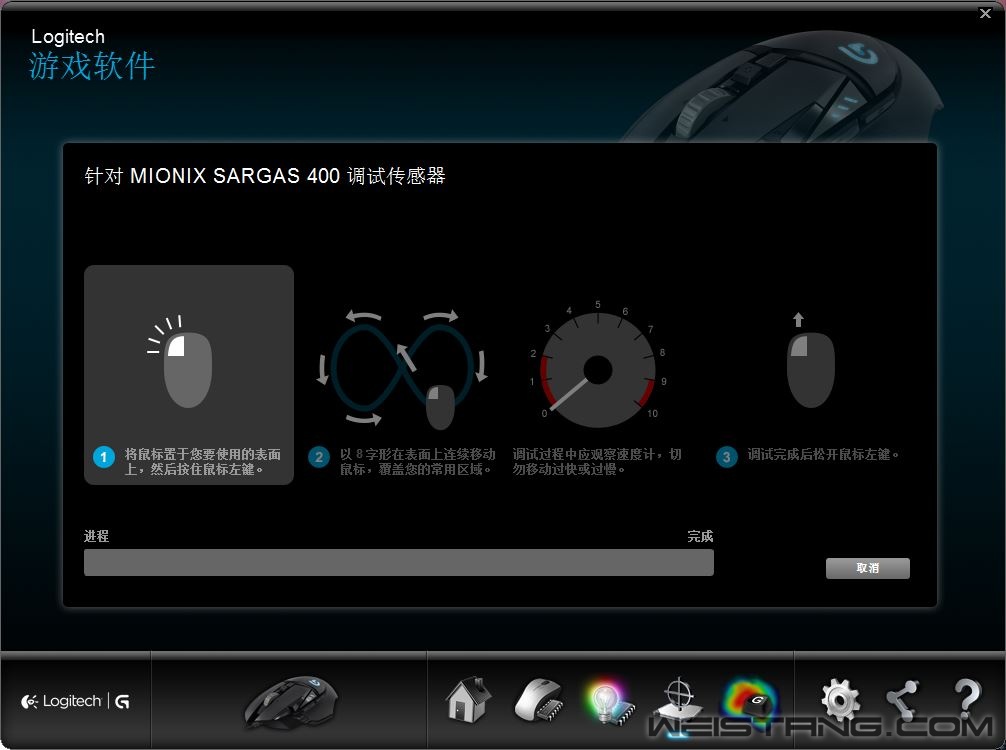Click the '调试完成后松开鼠标左键' instruction text

point(823,454)
